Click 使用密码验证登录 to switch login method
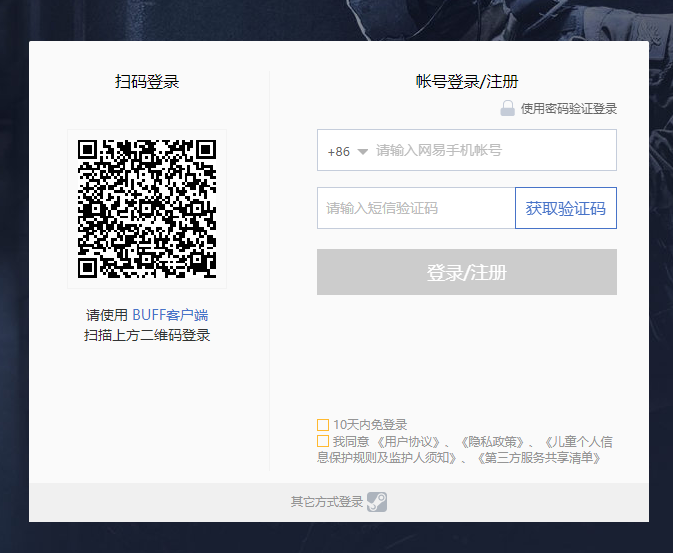The height and width of the screenshot is (553, 673). tap(569, 109)
